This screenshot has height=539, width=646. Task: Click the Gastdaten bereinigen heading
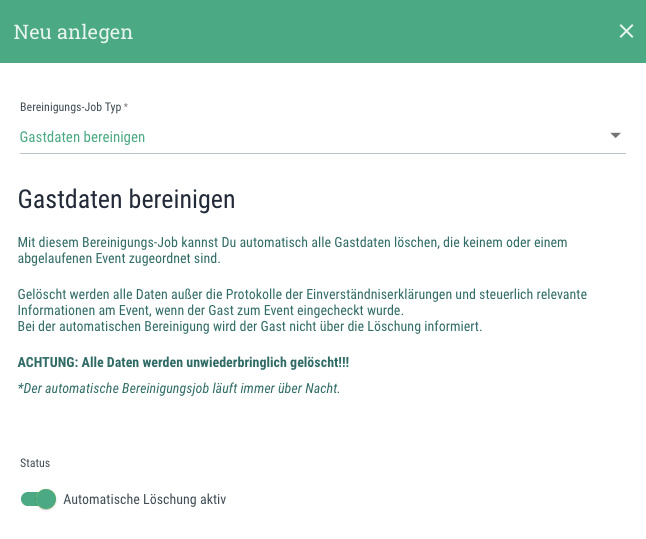click(126, 199)
